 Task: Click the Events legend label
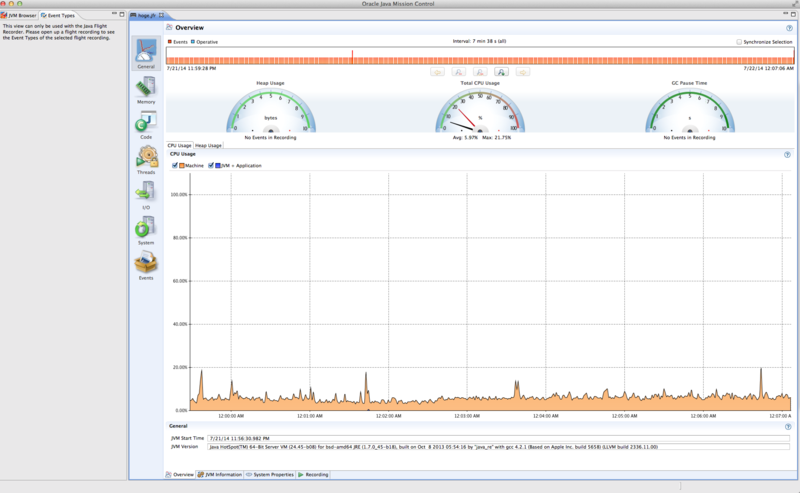180,42
